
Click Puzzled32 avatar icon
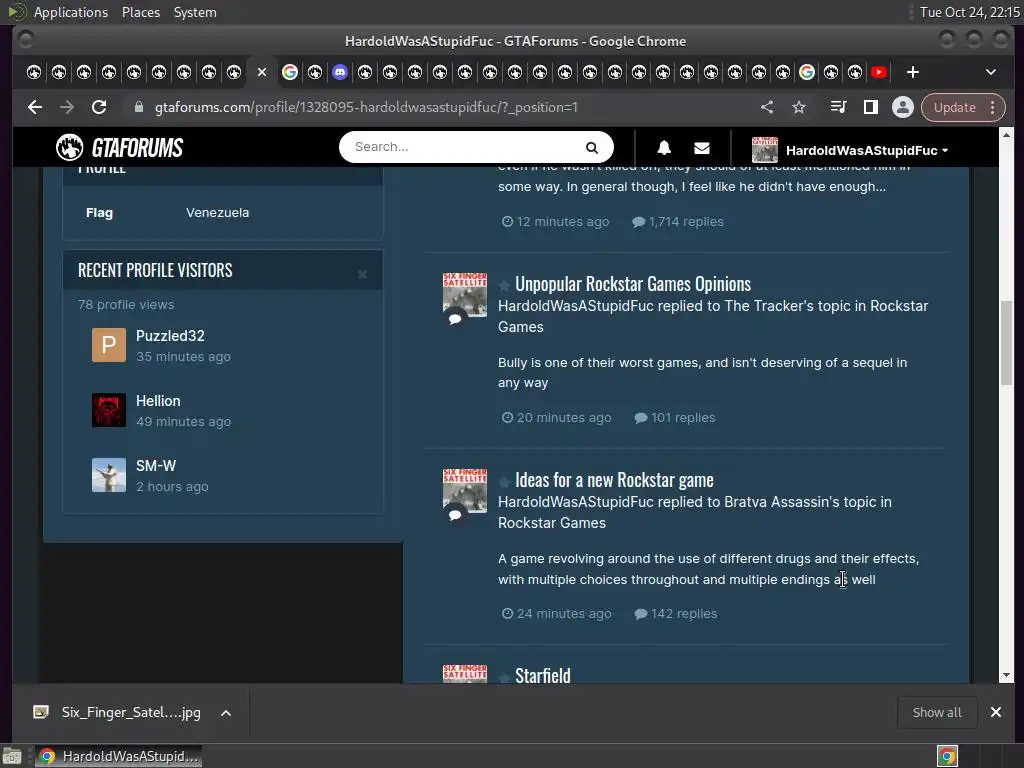(x=109, y=345)
